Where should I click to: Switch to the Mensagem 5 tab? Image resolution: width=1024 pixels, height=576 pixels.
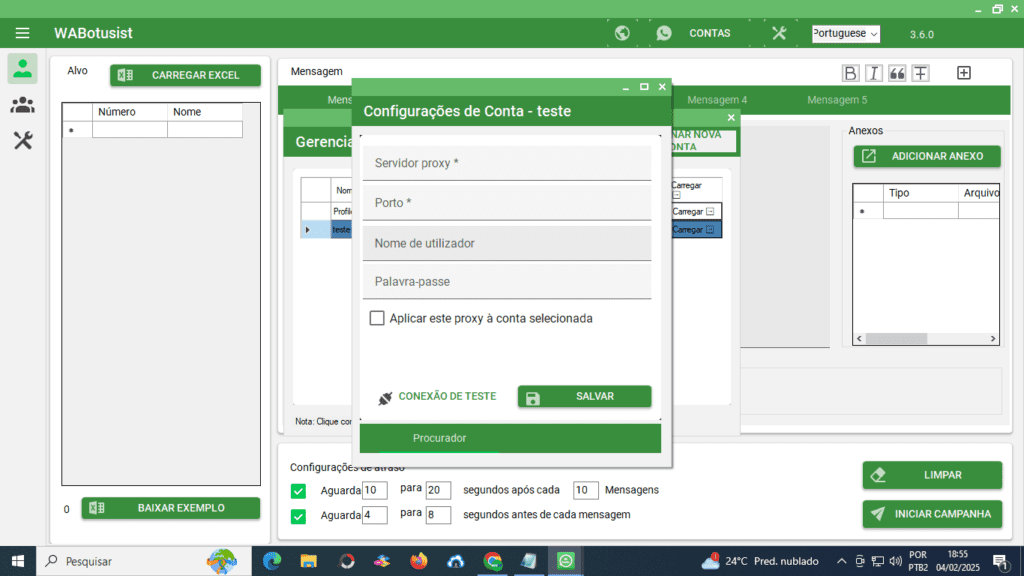click(x=837, y=100)
